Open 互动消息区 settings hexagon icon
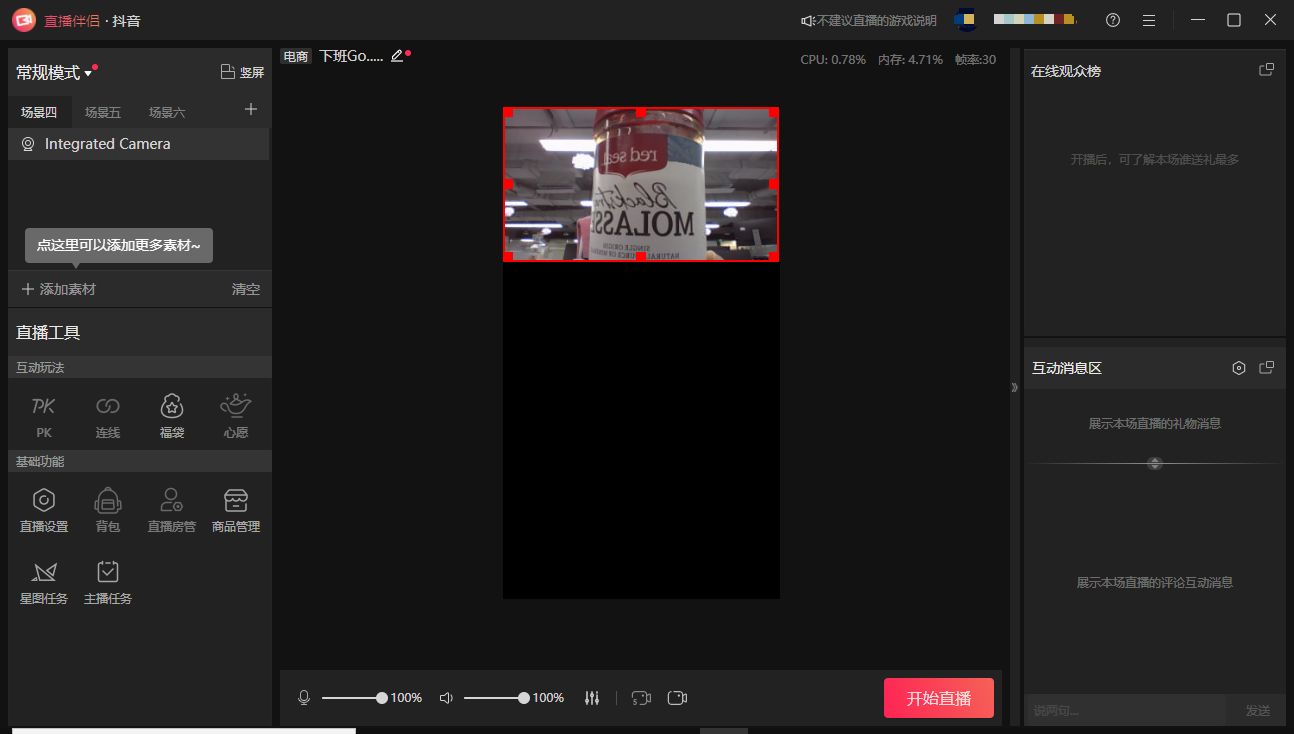This screenshot has width=1294, height=734. (1239, 368)
